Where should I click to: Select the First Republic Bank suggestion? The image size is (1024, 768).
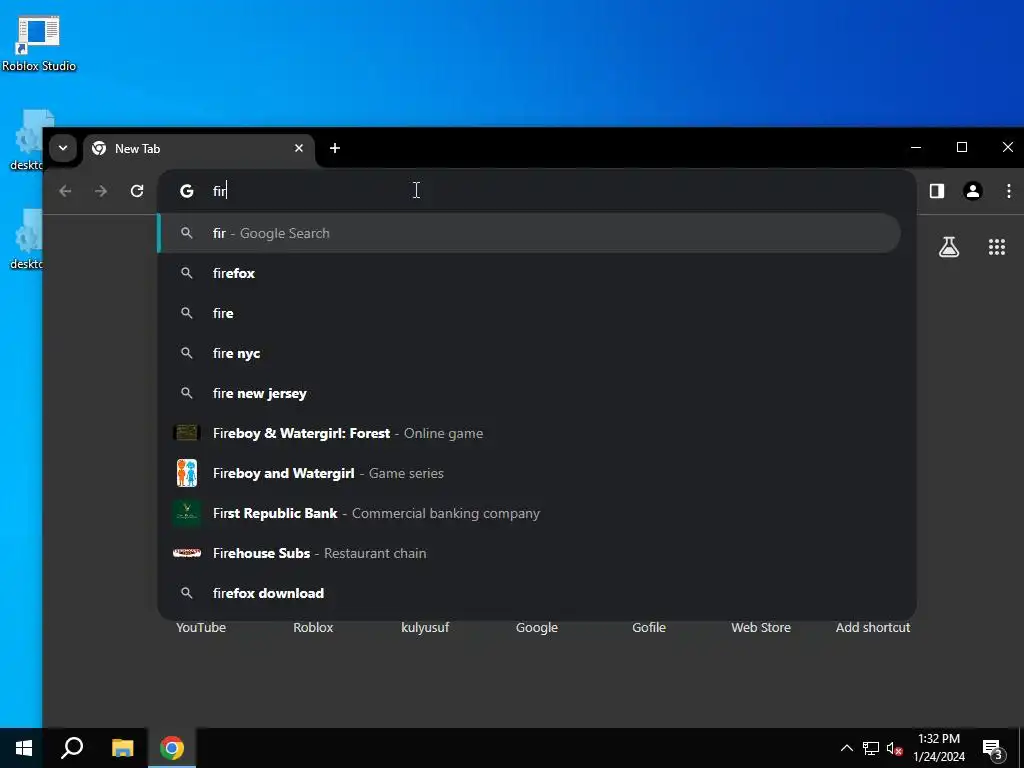point(530,513)
